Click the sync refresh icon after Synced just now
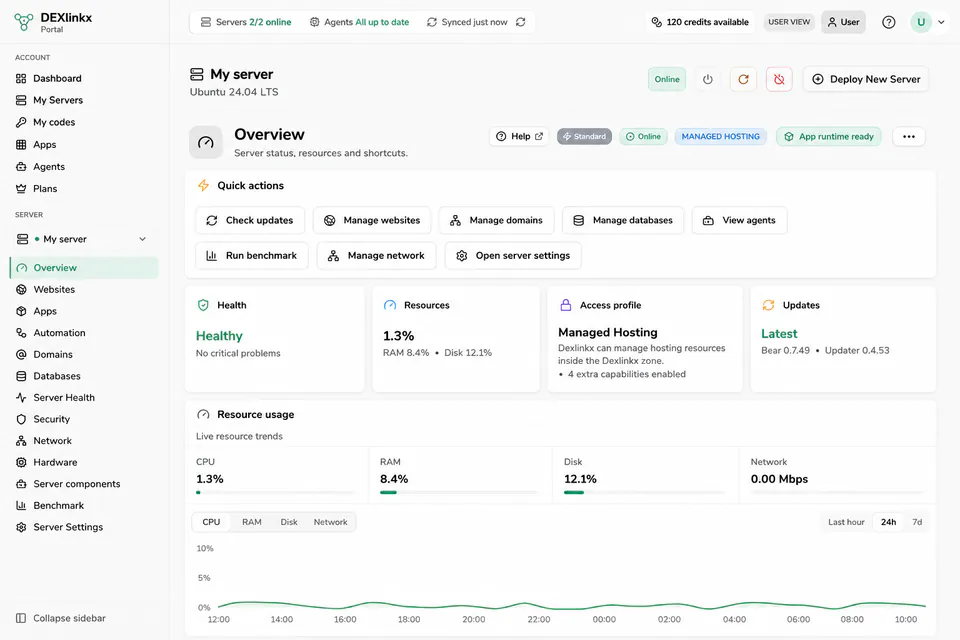This screenshot has height=640, width=960. [x=520, y=22]
